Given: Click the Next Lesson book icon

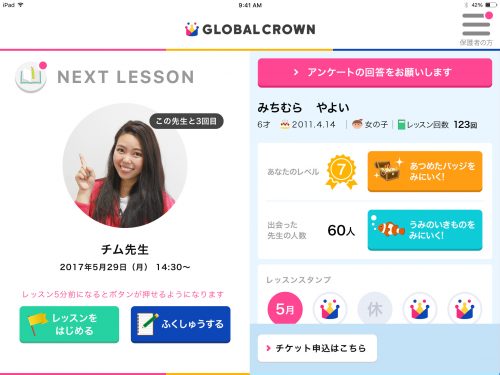Looking at the screenshot, I should pyautogui.click(x=31, y=77).
